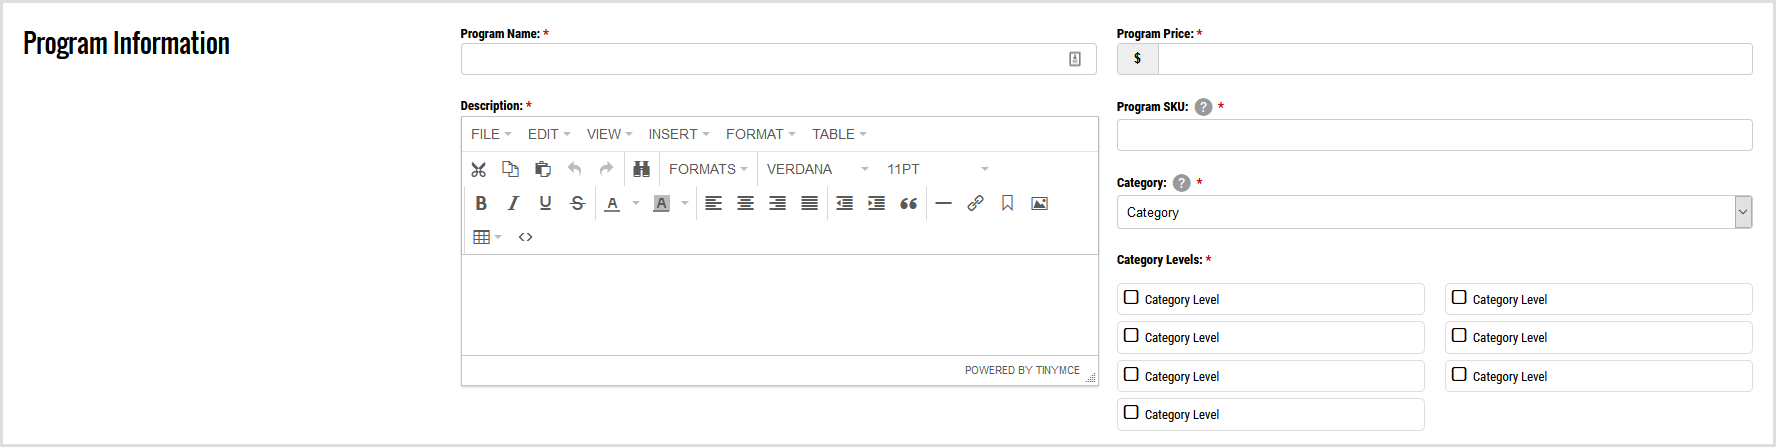Open the Table menu in the editor

tap(838, 134)
